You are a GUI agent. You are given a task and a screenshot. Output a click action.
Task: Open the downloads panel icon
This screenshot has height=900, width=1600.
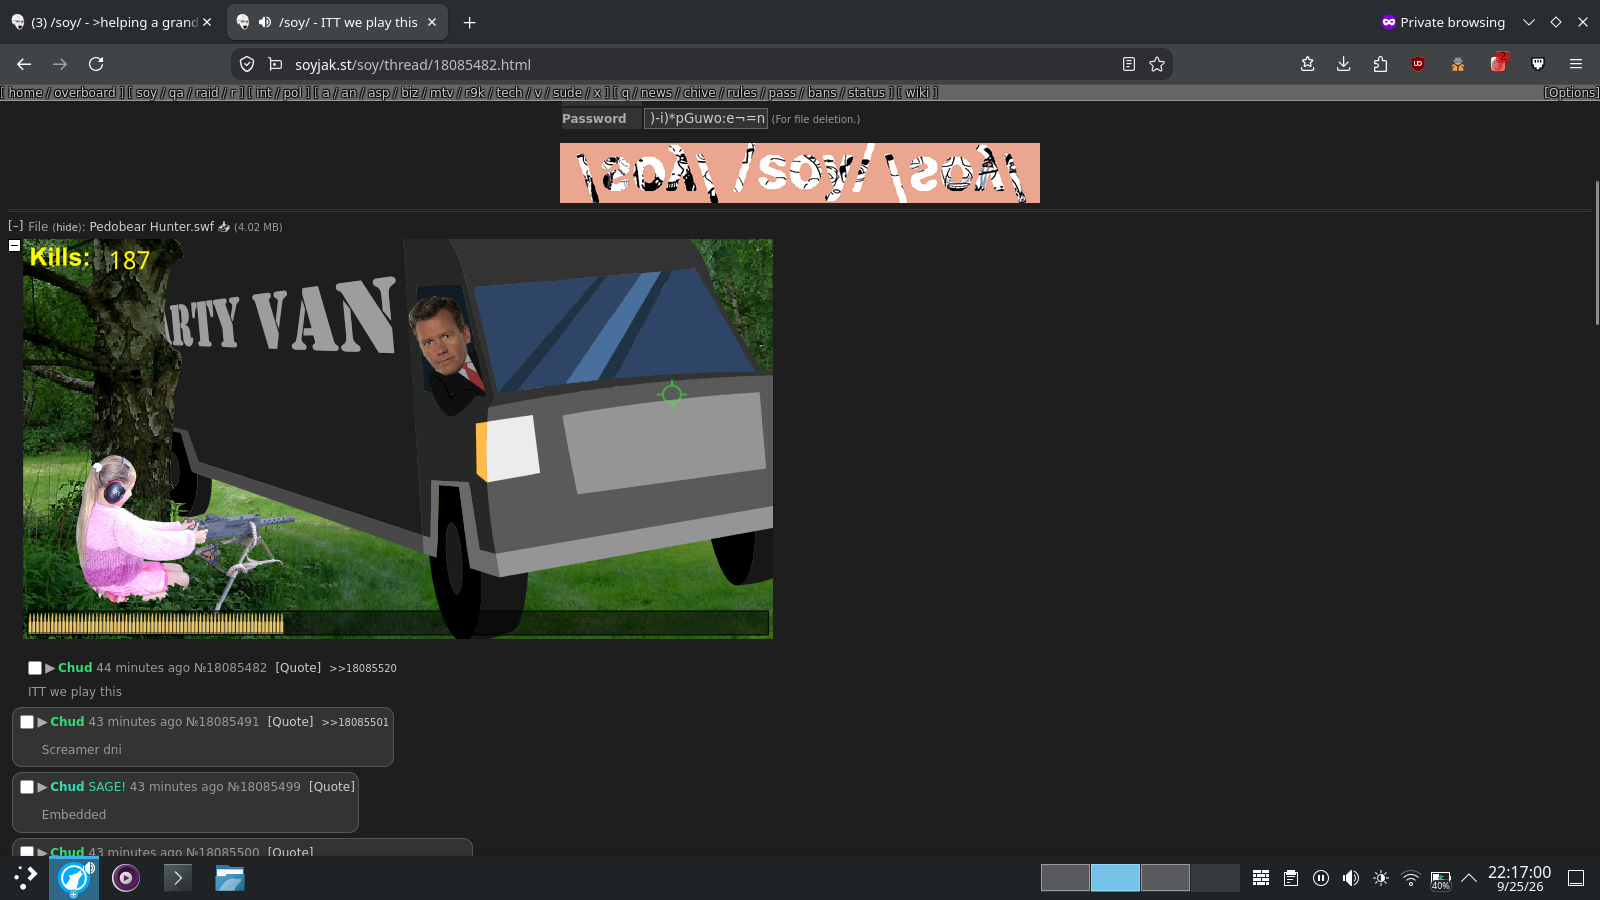coord(1343,64)
